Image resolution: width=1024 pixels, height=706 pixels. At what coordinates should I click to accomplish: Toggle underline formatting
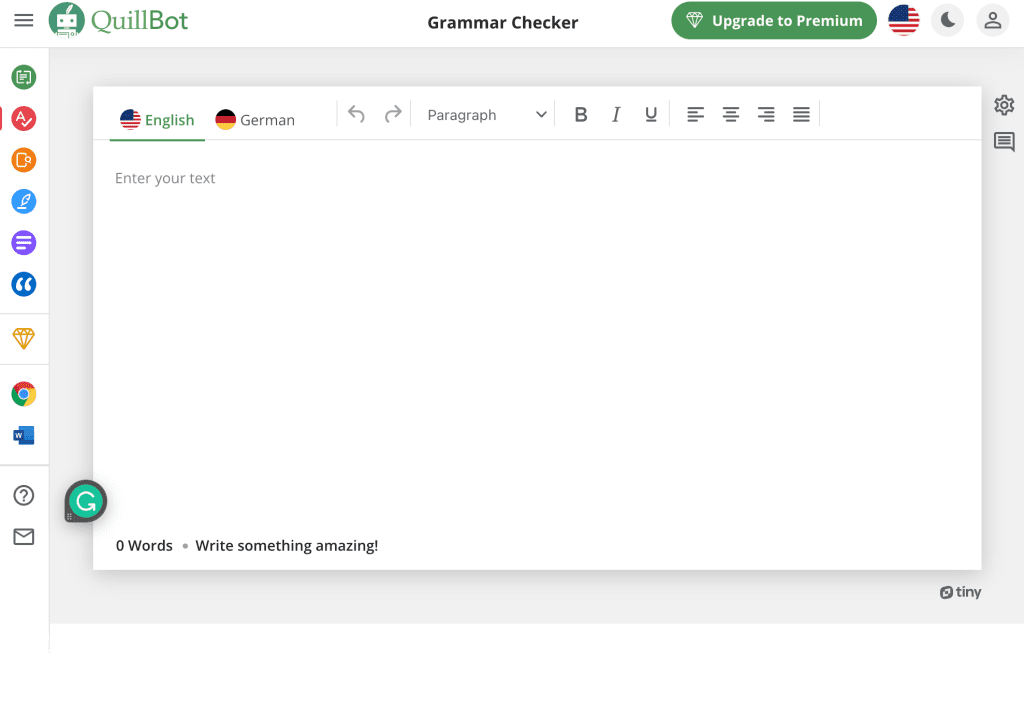pyautogui.click(x=651, y=114)
